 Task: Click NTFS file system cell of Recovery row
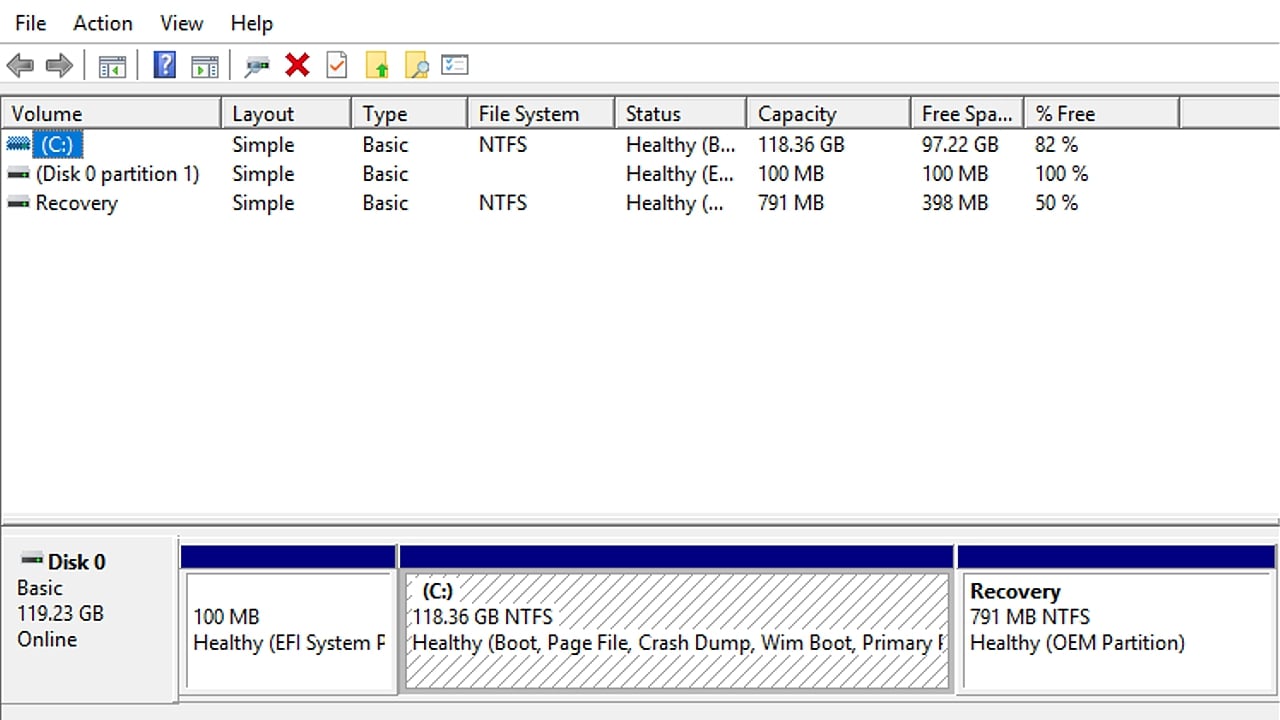pyautogui.click(x=503, y=203)
